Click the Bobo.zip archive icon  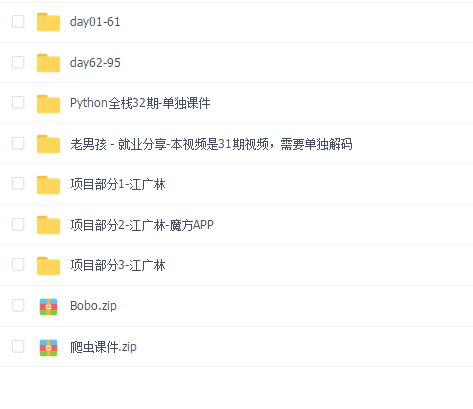pyautogui.click(x=48, y=306)
